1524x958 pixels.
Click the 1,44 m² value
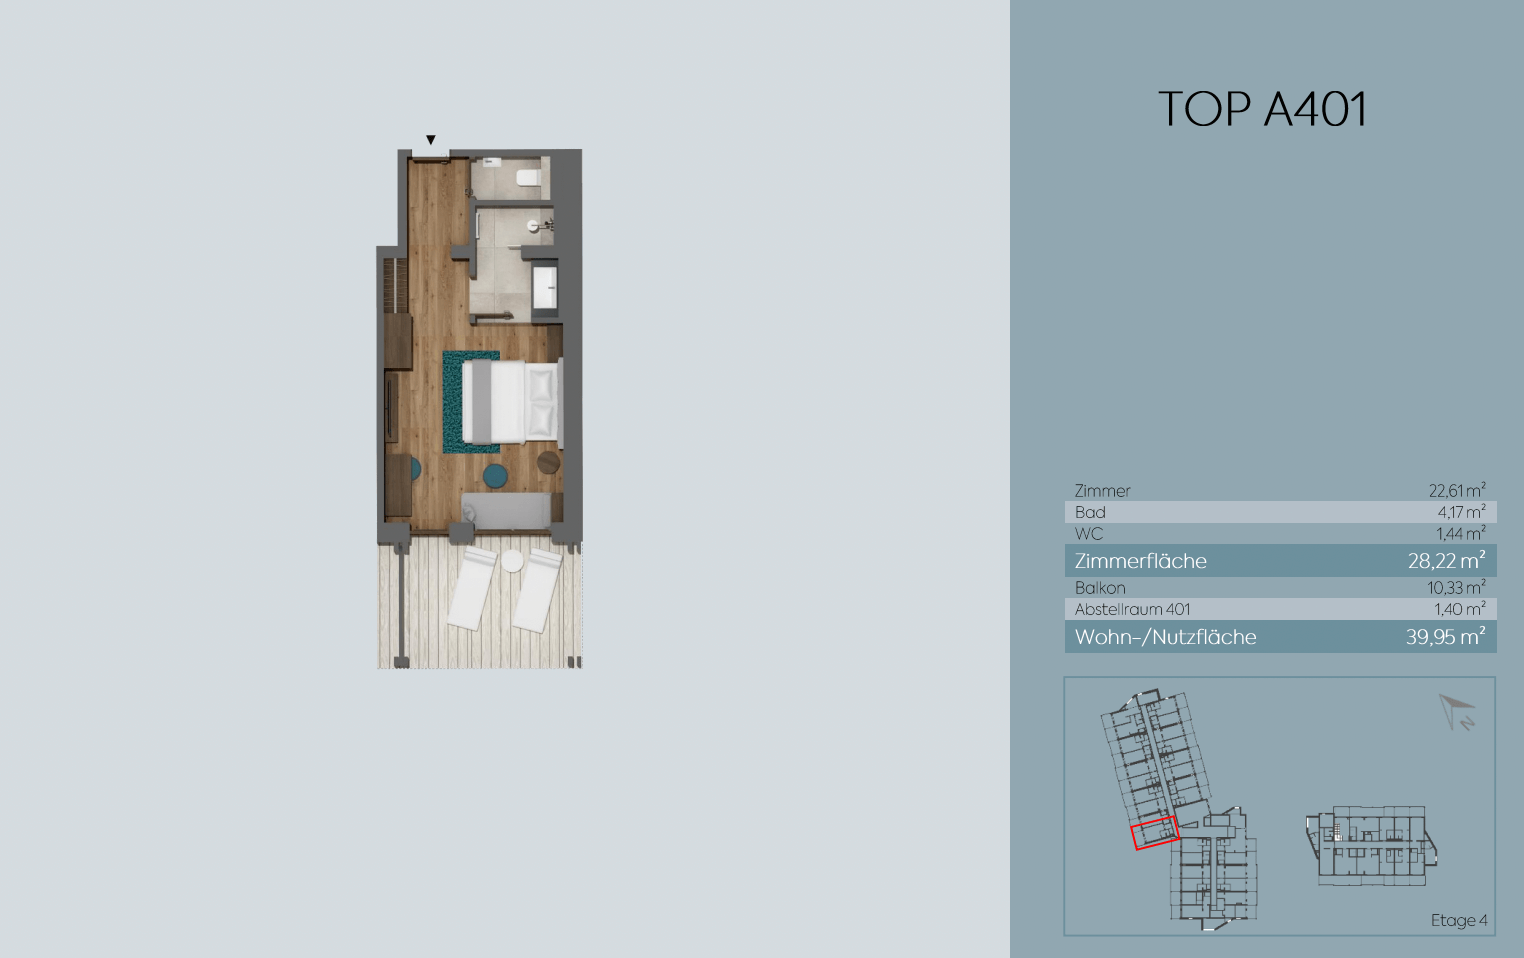click(1461, 534)
